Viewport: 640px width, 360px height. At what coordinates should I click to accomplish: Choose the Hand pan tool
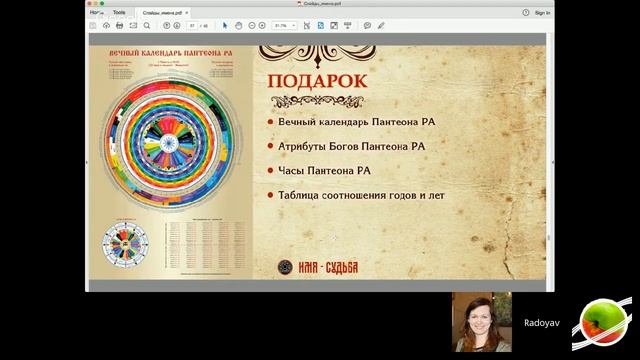(238, 25)
